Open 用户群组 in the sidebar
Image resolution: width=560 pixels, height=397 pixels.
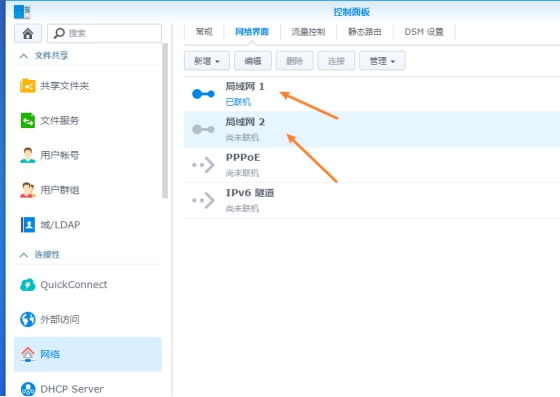tap(88, 190)
